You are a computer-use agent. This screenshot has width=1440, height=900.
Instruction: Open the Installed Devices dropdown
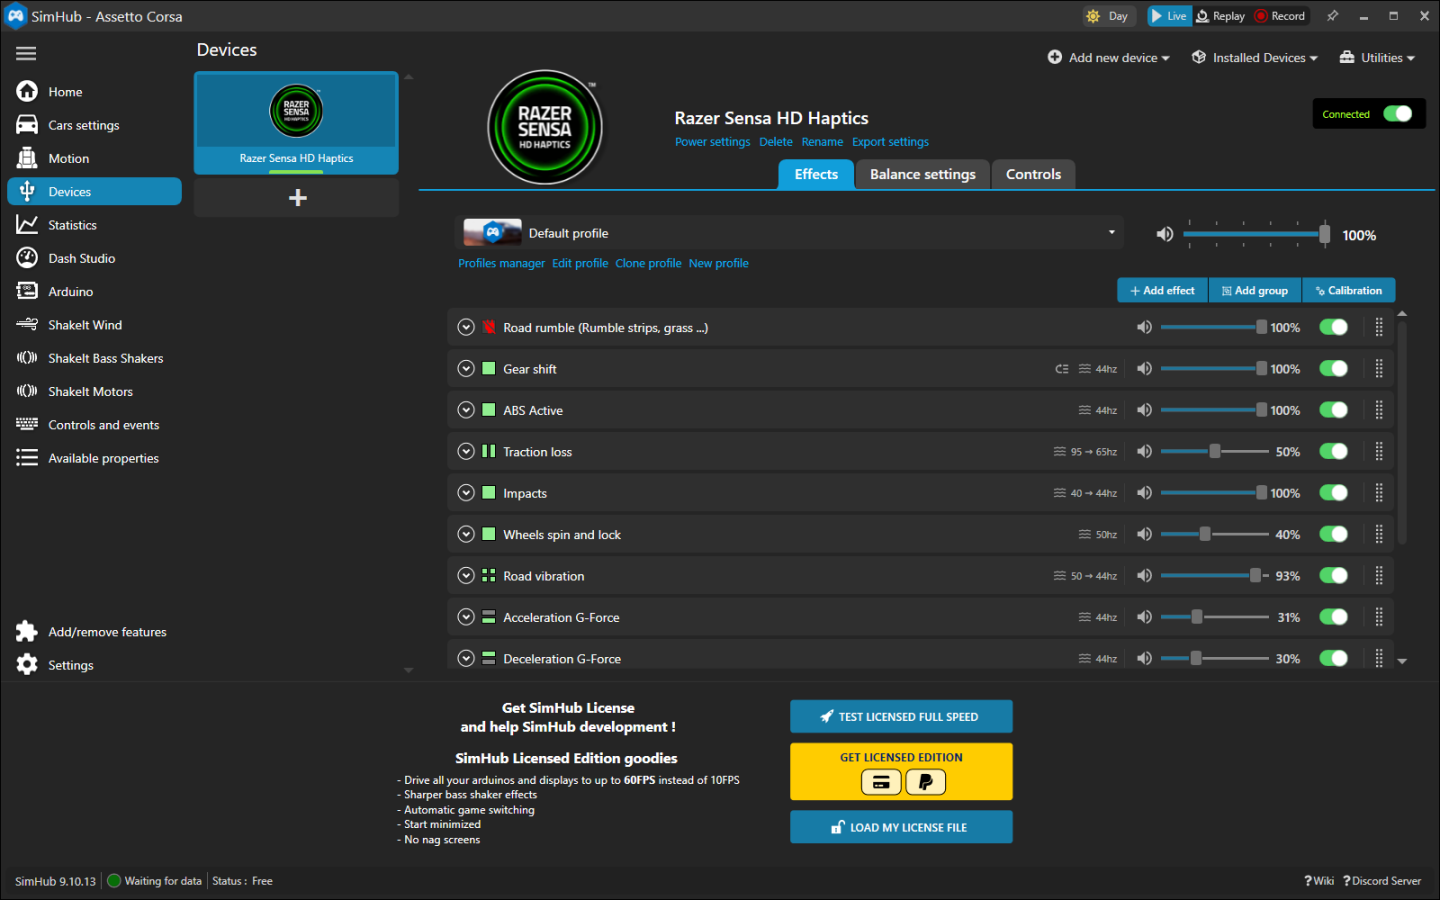tap(1255, 58)
